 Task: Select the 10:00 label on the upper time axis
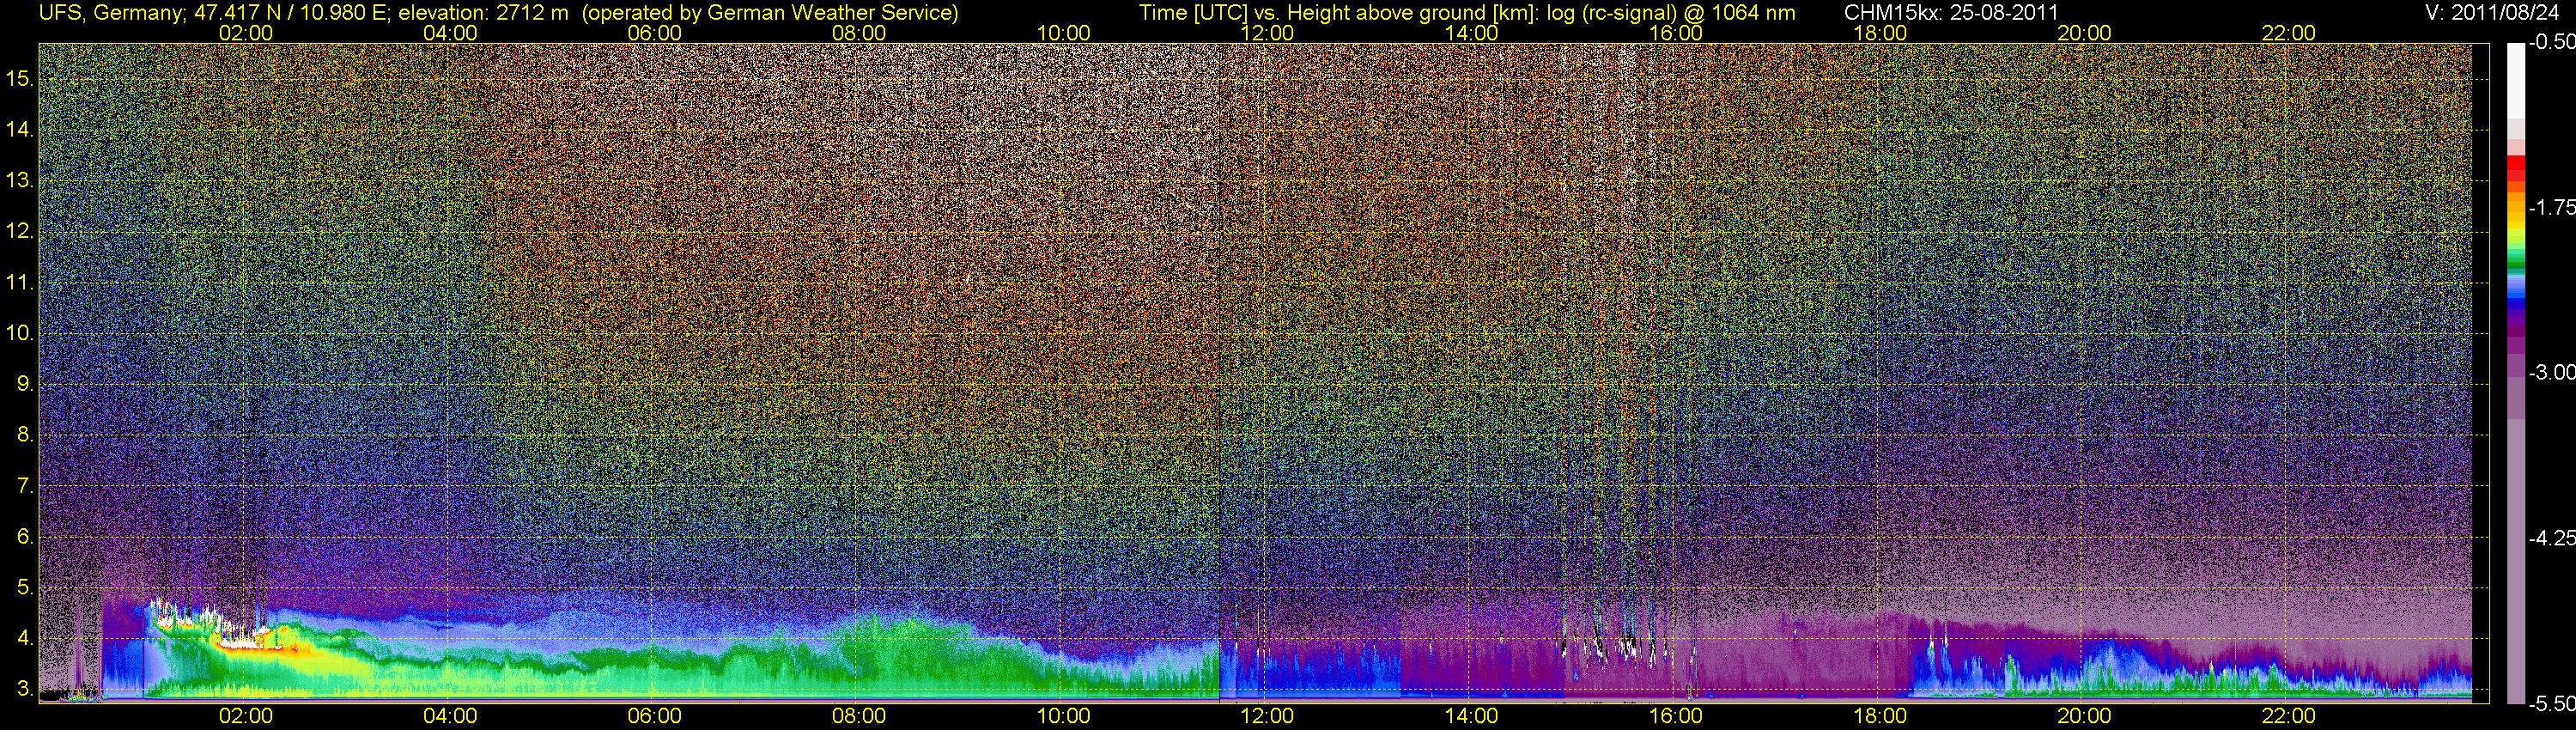(1063, 33)
